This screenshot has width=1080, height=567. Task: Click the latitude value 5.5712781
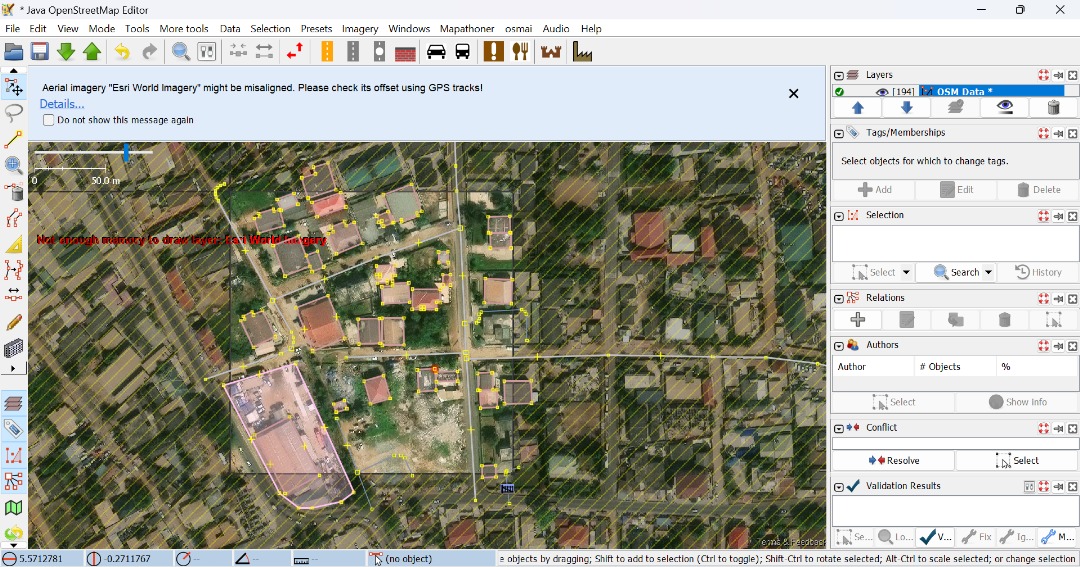[x=41, y=559]
